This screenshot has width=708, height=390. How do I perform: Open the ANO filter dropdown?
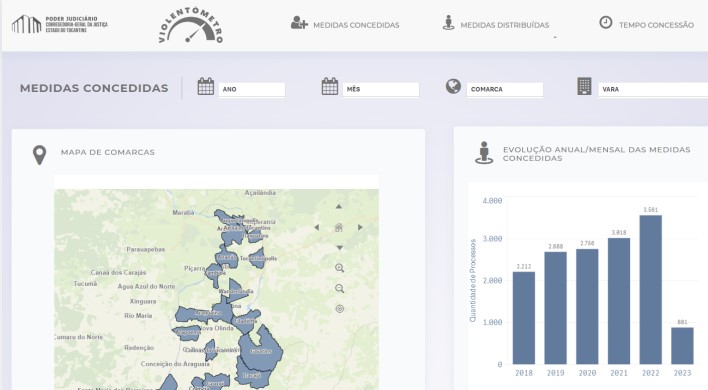pyautogui.click(x=252, y=89)
